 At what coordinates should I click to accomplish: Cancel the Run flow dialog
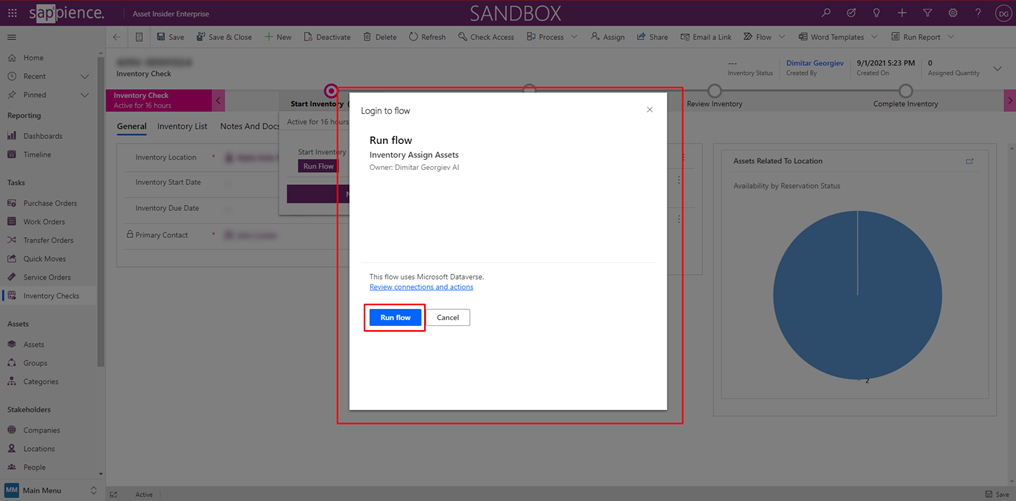tap(447, 317)
